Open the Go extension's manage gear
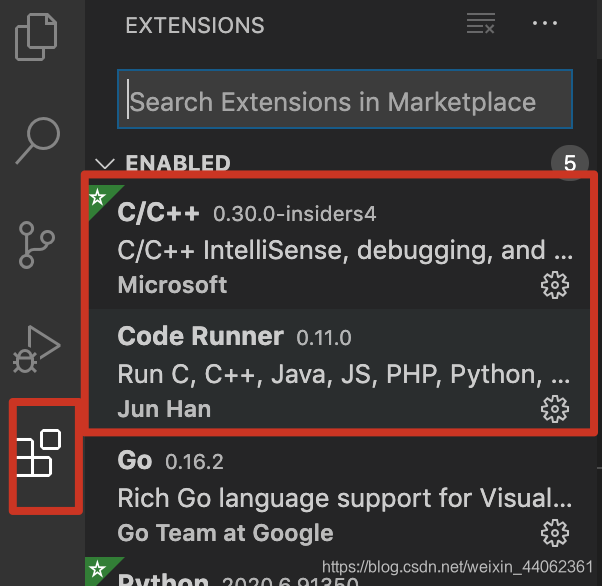 click(x=554, y=532)
